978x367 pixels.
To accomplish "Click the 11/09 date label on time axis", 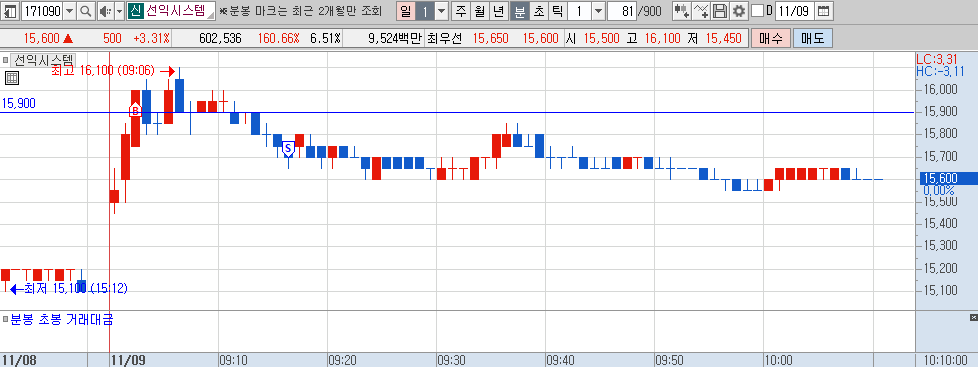I will (x=127, y=360).
